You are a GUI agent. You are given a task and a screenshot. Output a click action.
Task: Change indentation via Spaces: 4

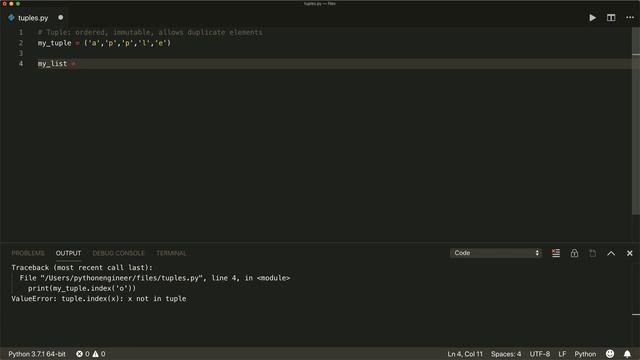(x=506, y=354)
